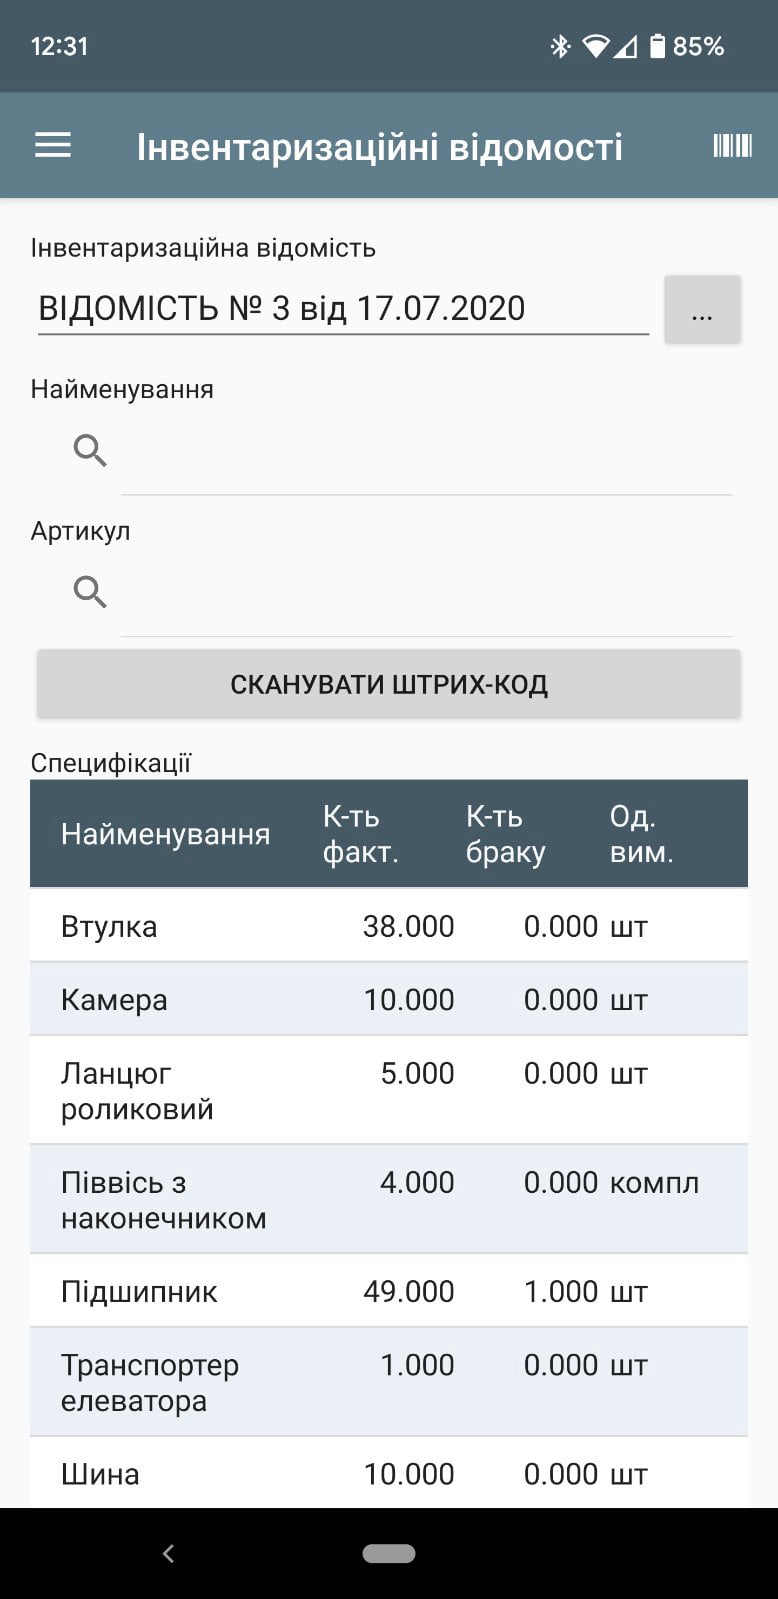778x1599 pixels.
Task: Tap the barcode scanner icon in header
Action: tap(732, 146)
